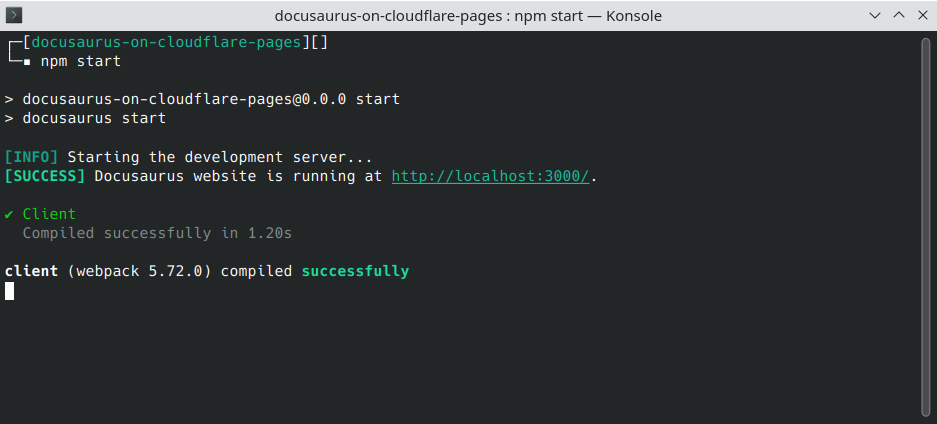Click the typed 'npm start' command
Screen dimensions: 937x424
[x=81, y=62]
